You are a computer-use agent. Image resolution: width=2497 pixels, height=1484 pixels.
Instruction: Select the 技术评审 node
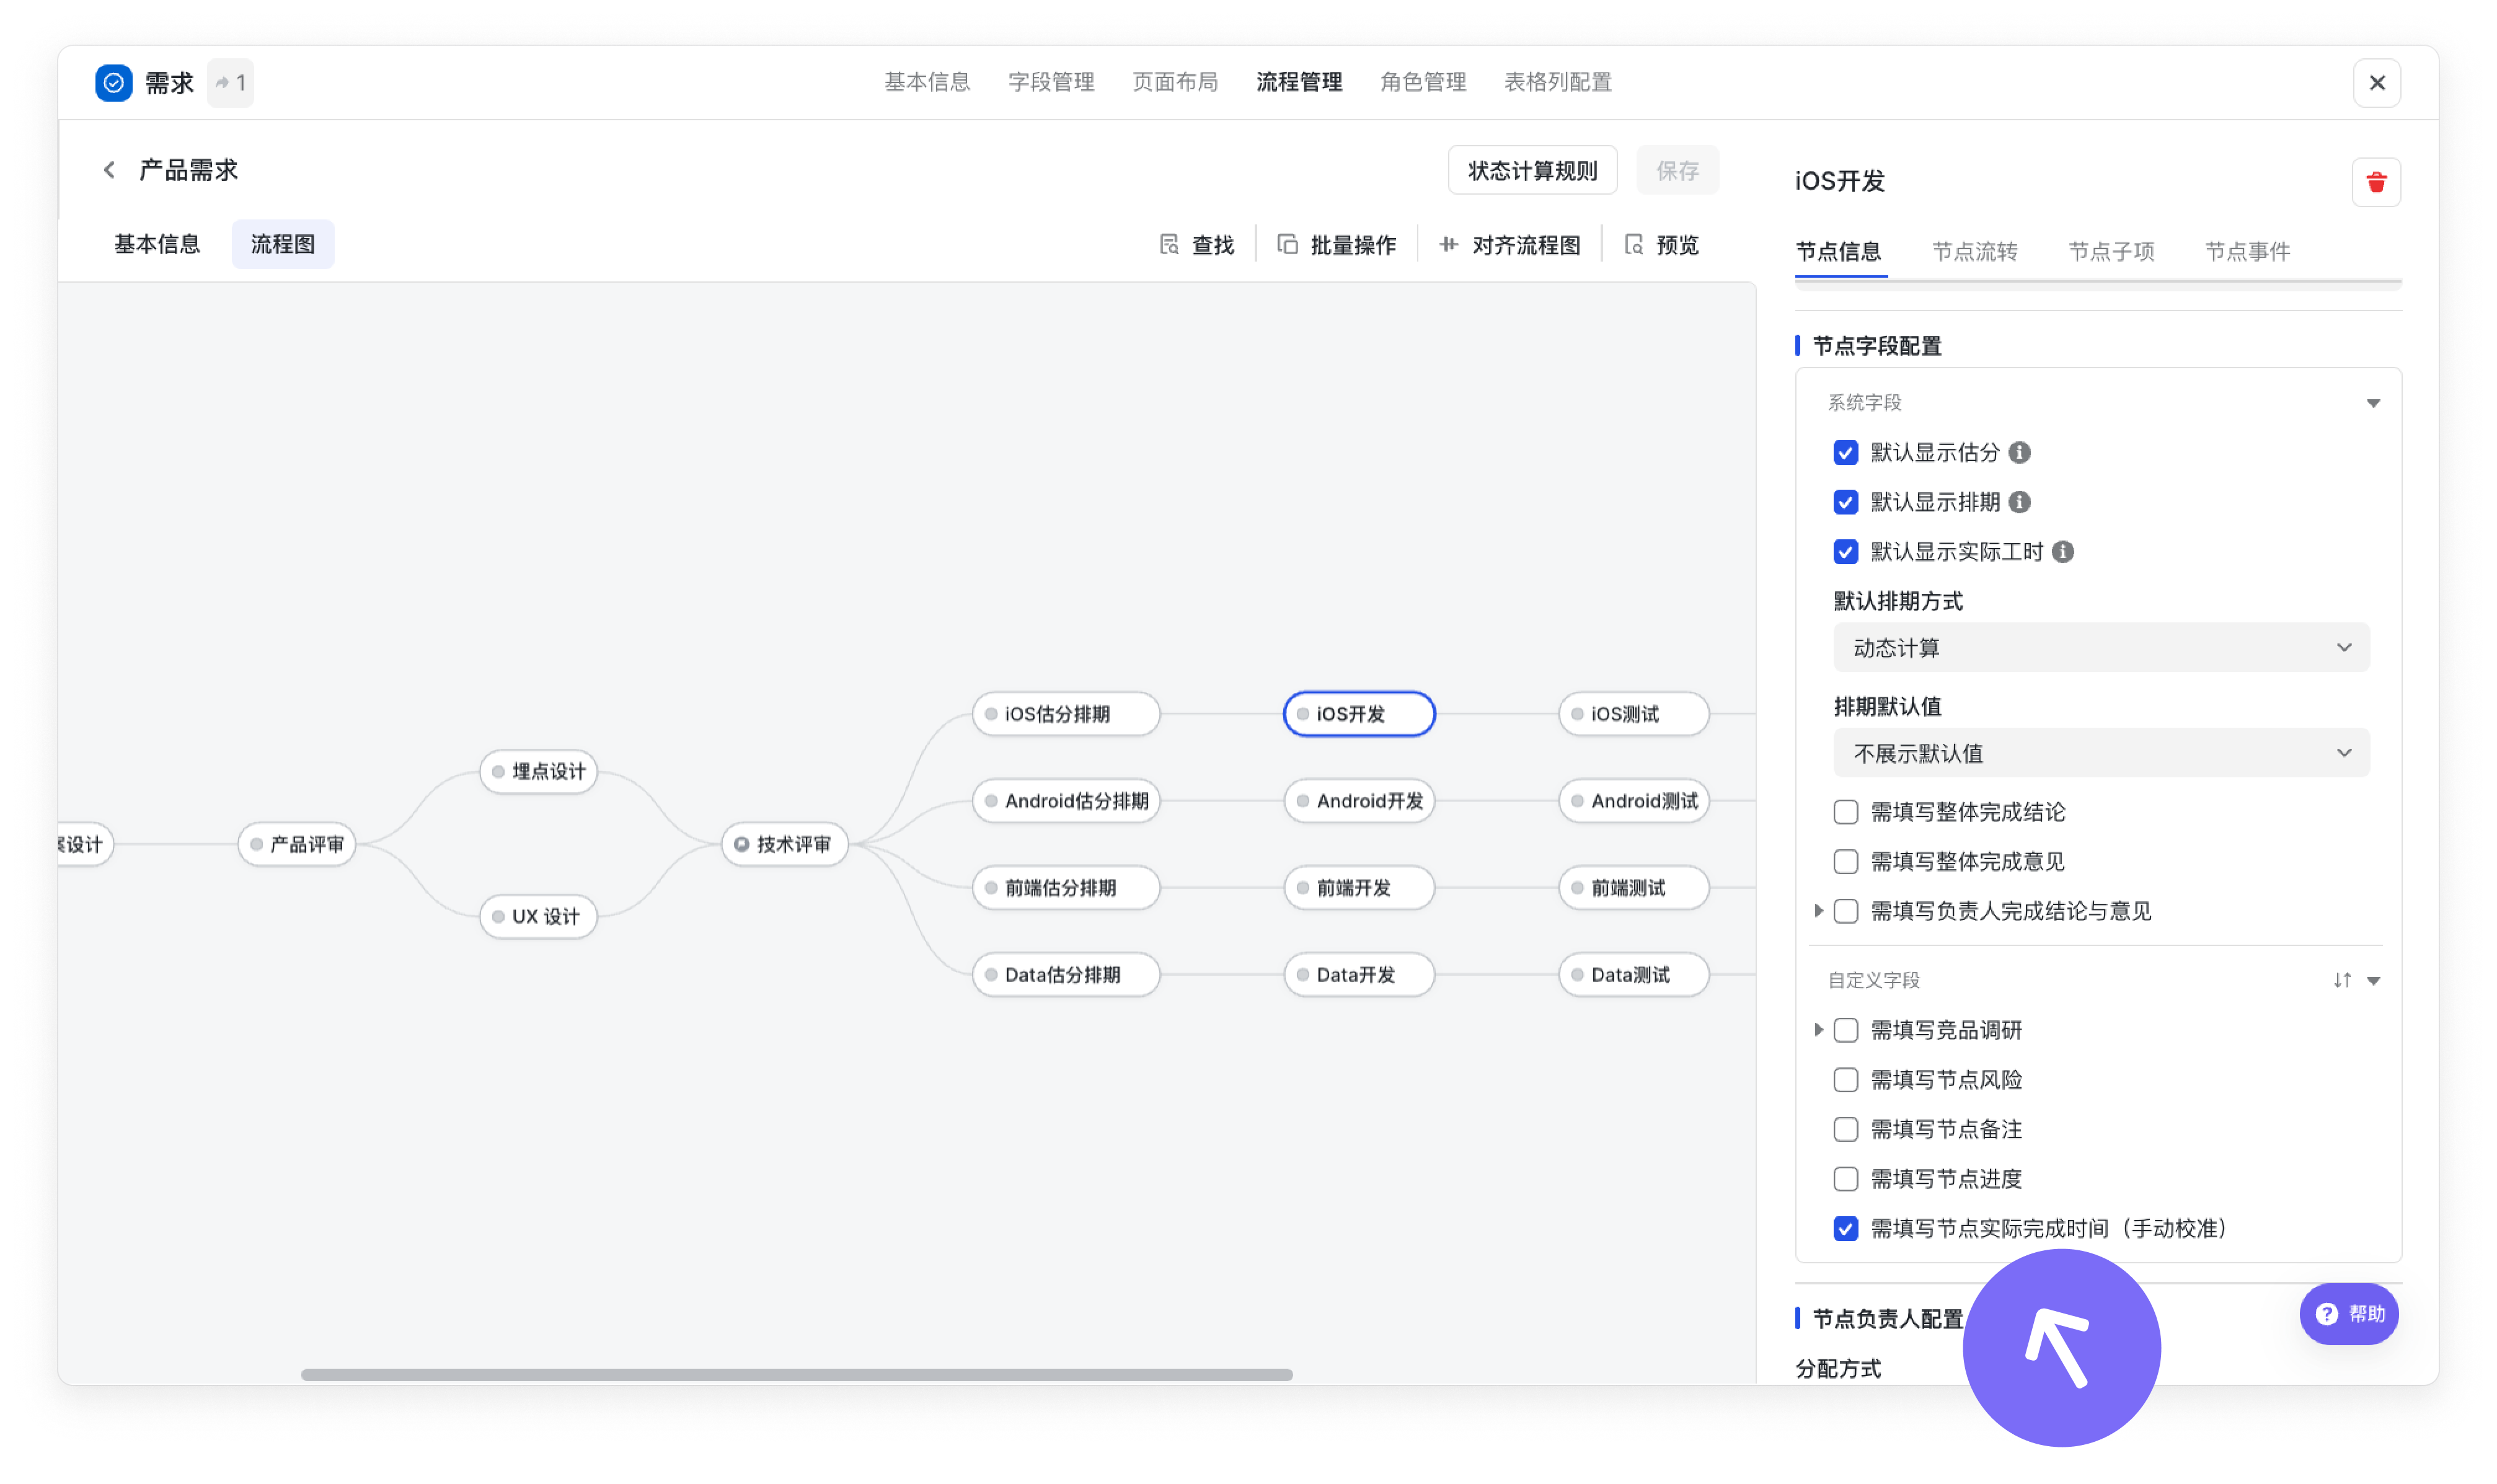(784, 844)
